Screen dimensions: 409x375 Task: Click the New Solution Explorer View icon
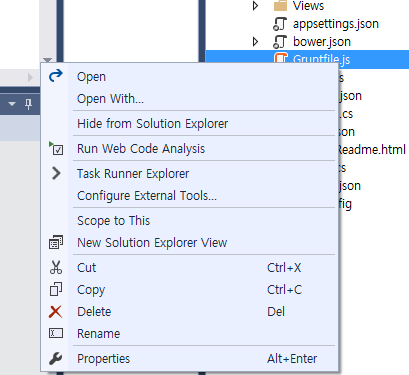(x=56, y=242)
